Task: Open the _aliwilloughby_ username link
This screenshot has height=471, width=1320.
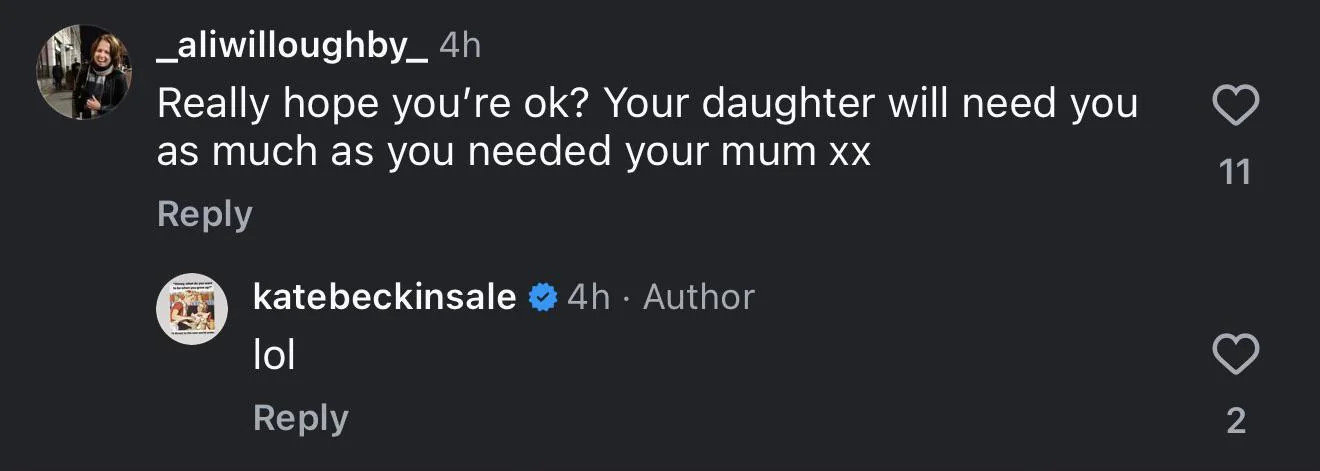Action: point(292,48)
